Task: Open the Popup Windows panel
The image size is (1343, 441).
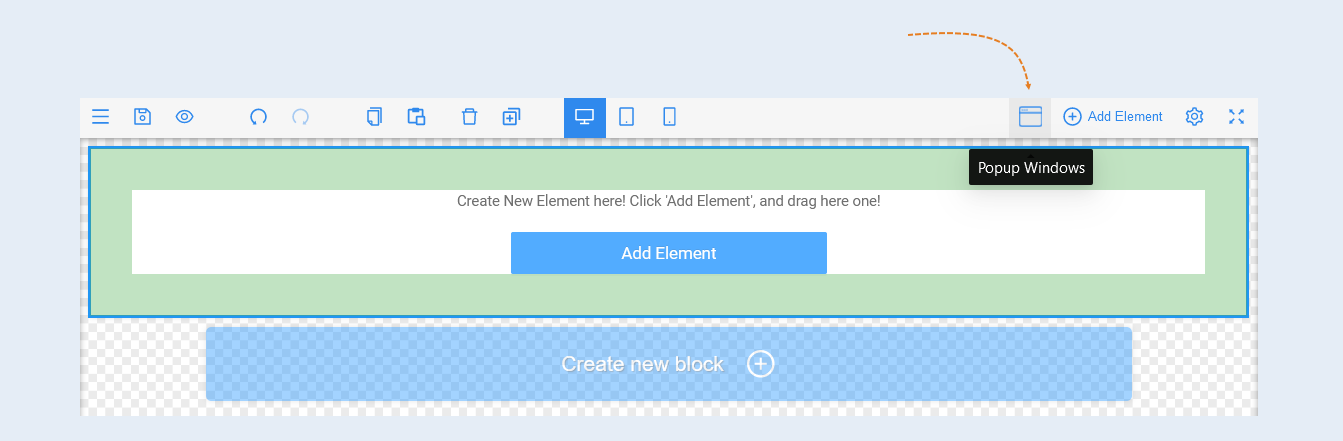Action: click(x=1030, y=117)
